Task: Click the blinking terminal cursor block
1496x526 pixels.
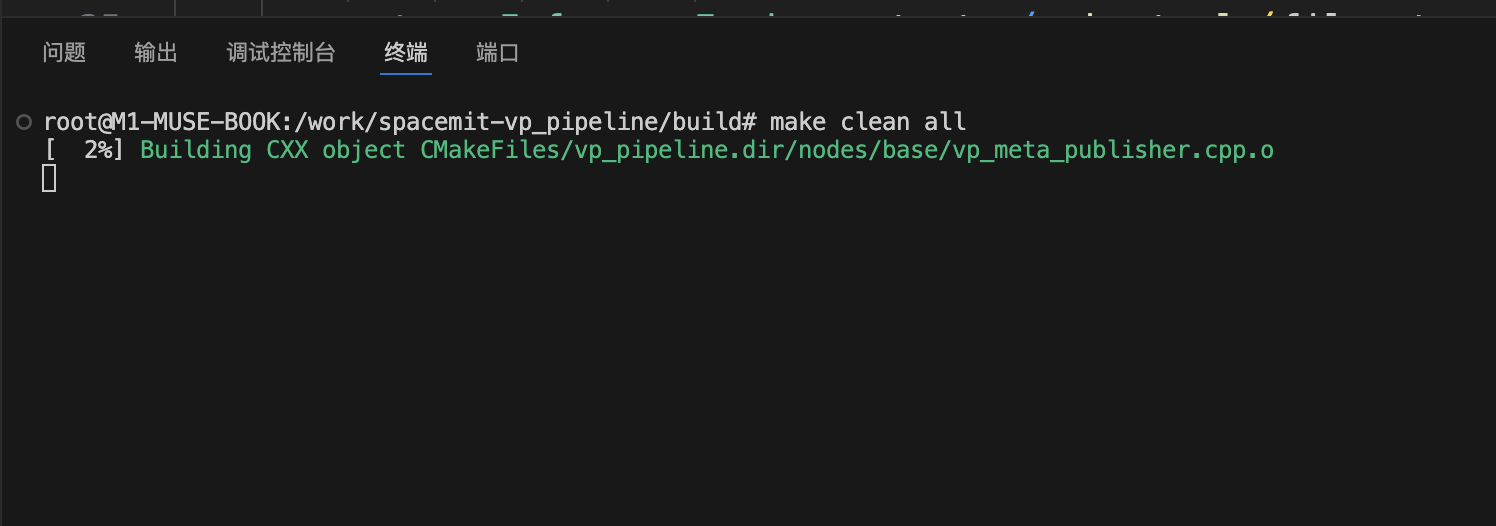Action: click(49, 179)
